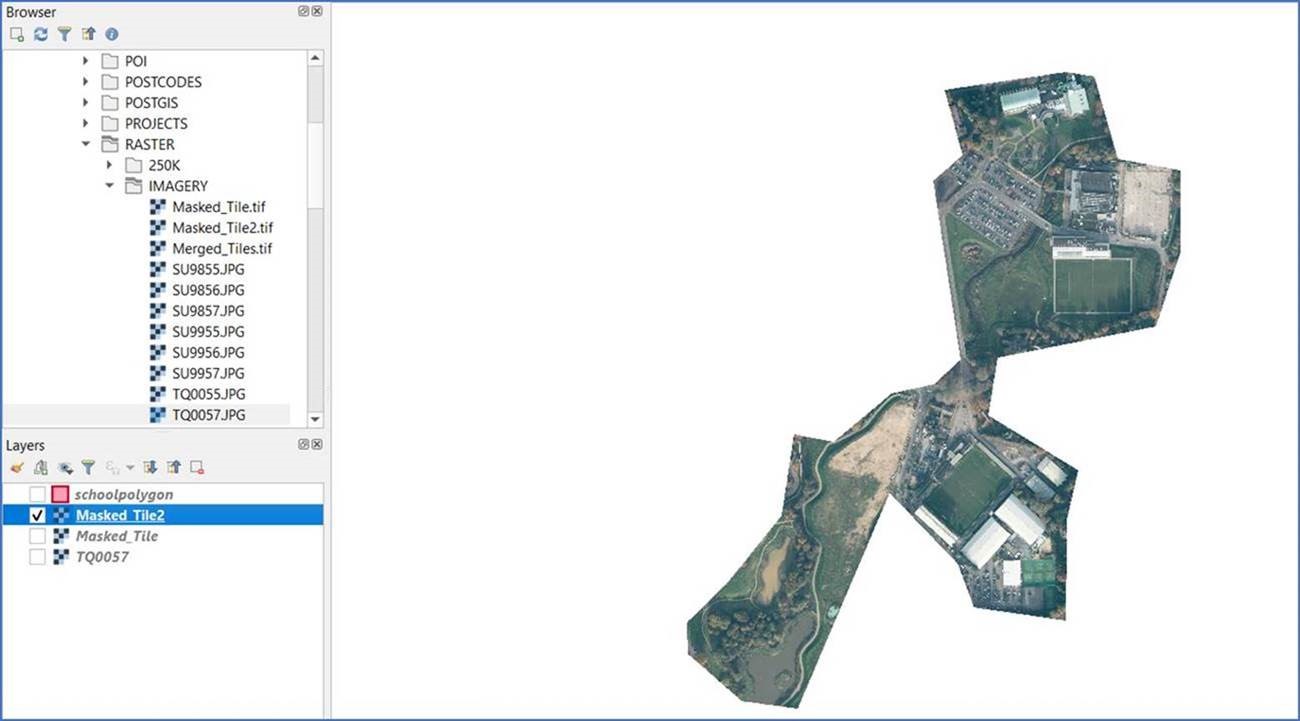The width and height of the screenshot is (1300, 721).
Task: Click the Filter Browser funnel icon
Action: click(x=64, y=33)
